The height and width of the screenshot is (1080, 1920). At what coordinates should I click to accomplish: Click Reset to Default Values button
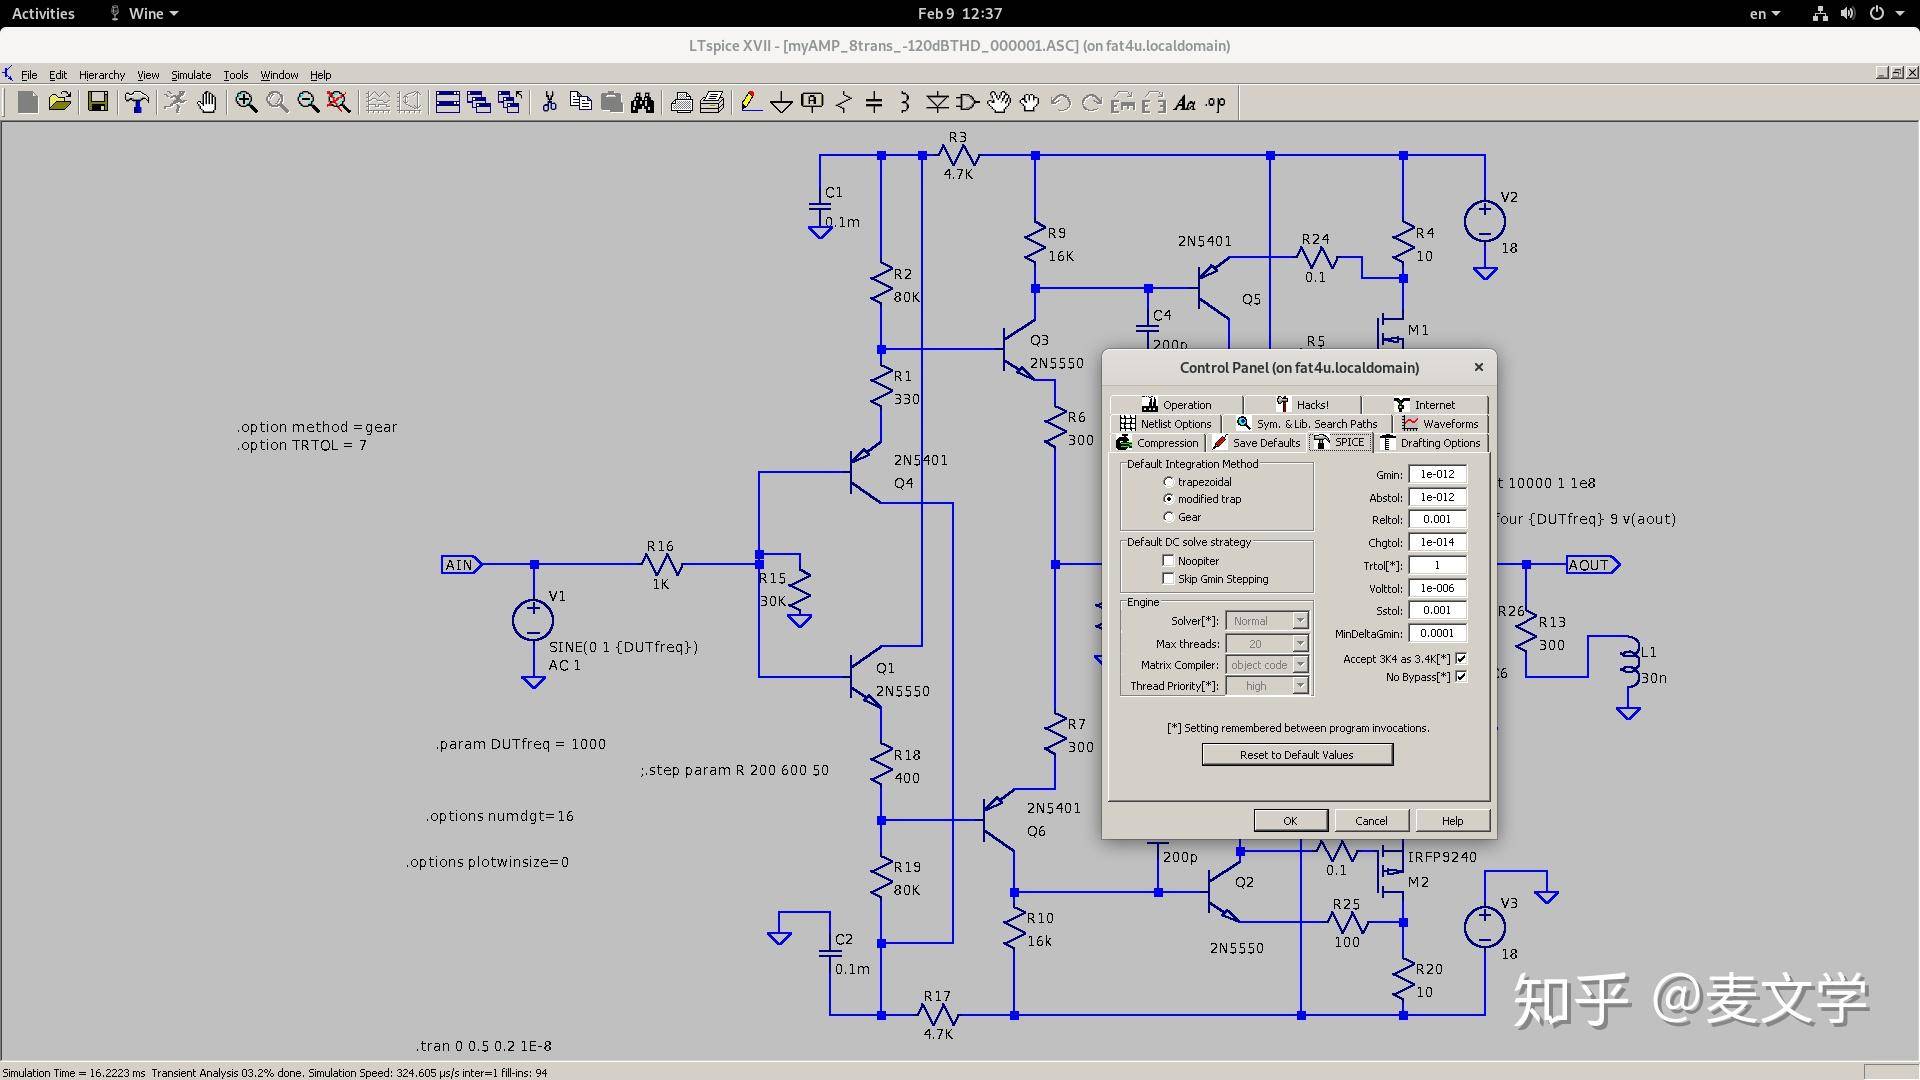[x=1297, y=755]
